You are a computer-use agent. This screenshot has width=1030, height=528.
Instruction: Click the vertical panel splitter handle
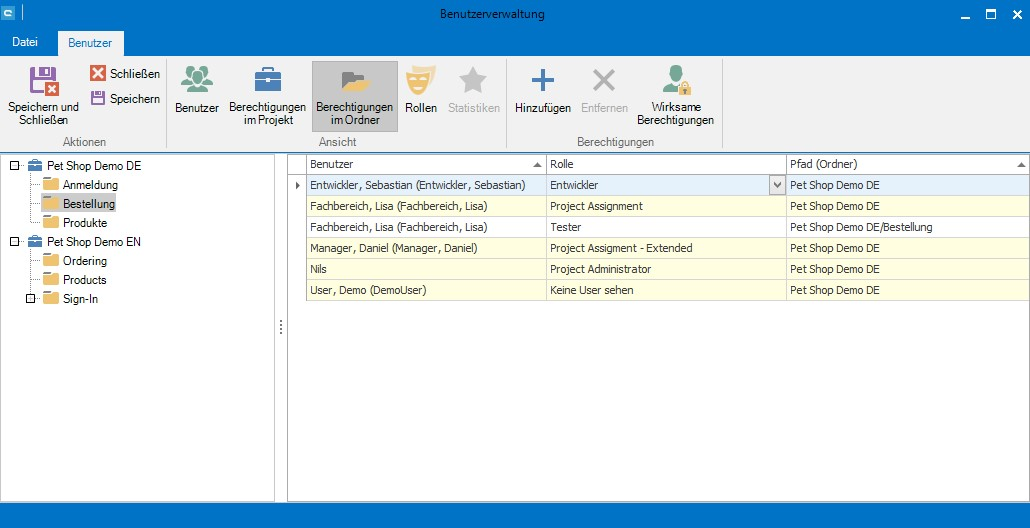(281, 327)
